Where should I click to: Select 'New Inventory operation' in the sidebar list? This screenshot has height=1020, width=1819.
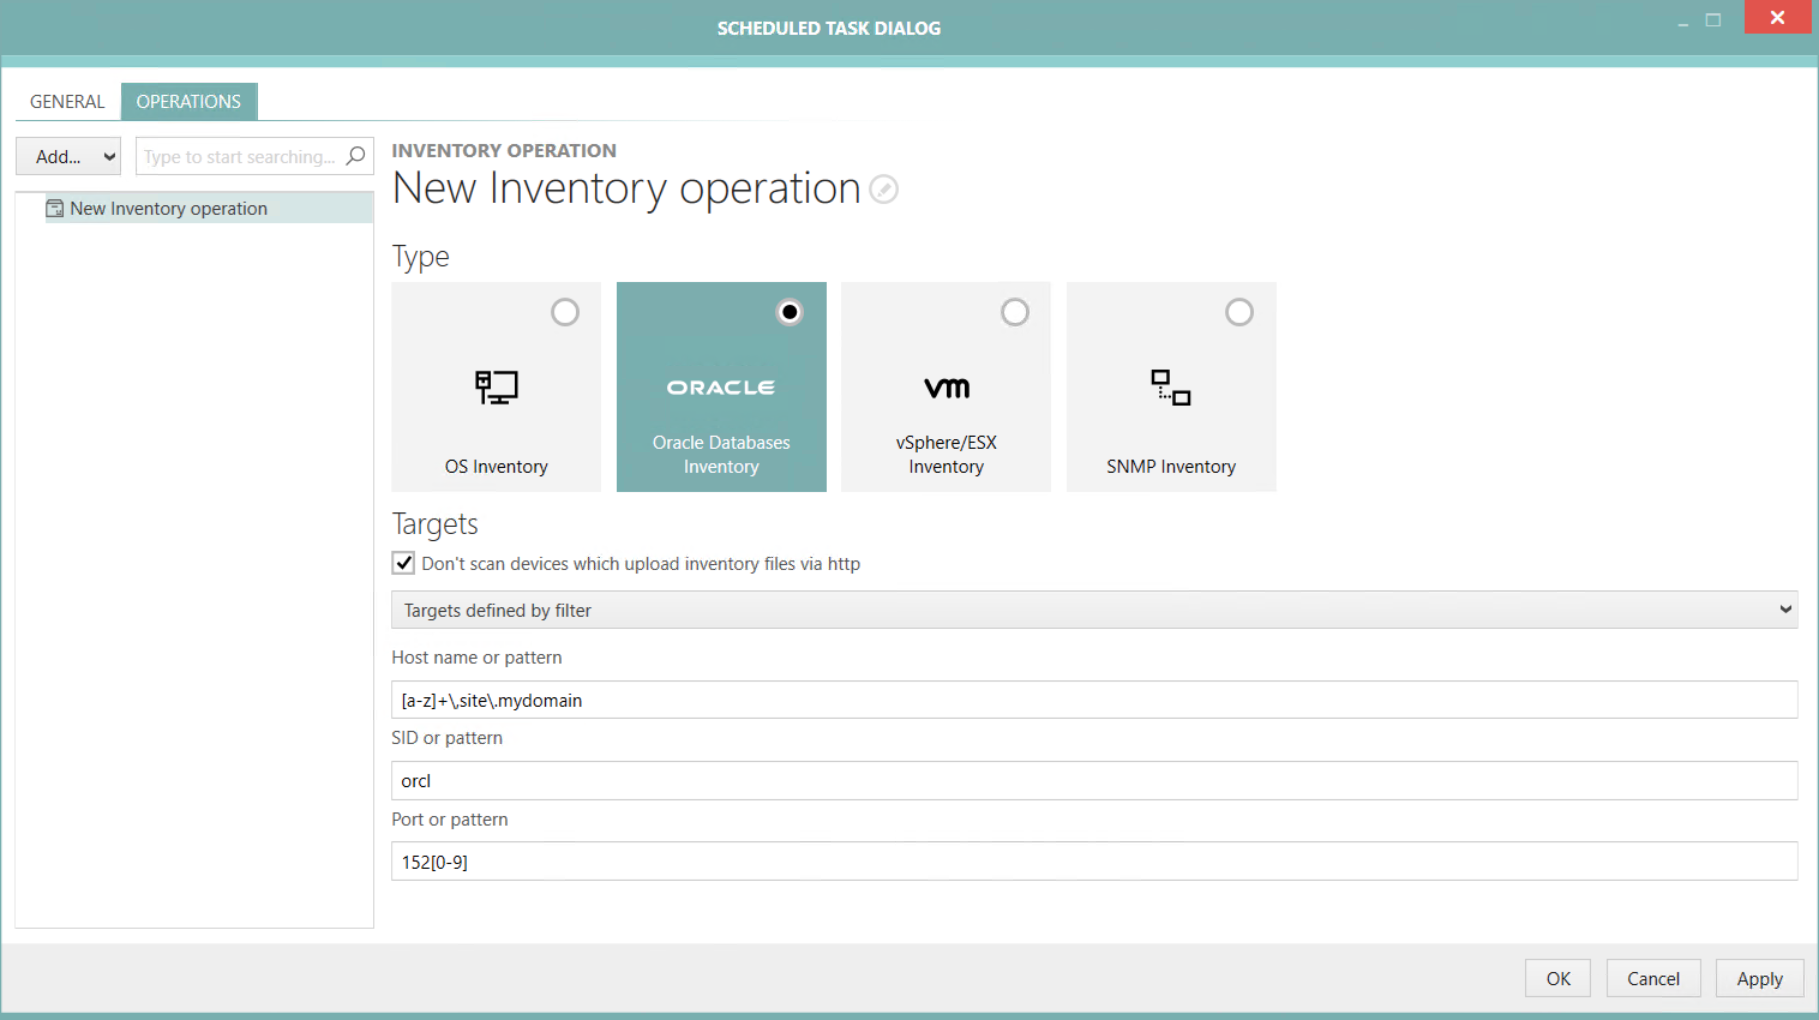click(167, 208)
